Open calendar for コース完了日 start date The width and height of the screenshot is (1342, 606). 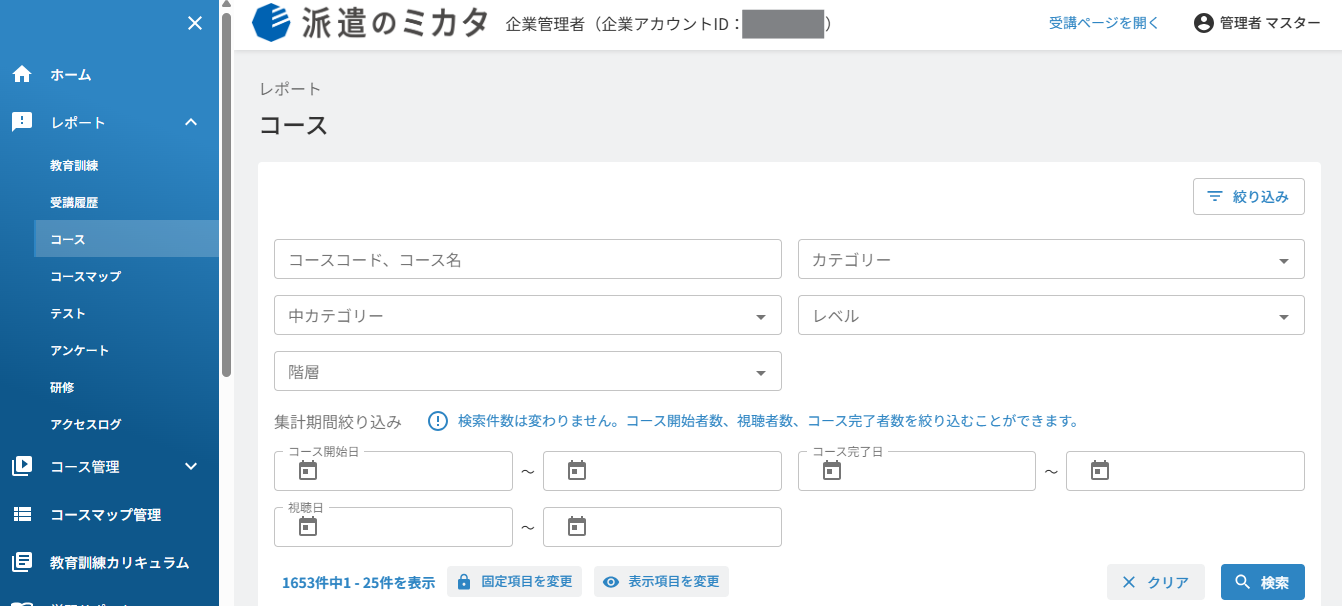click(832, 470)
